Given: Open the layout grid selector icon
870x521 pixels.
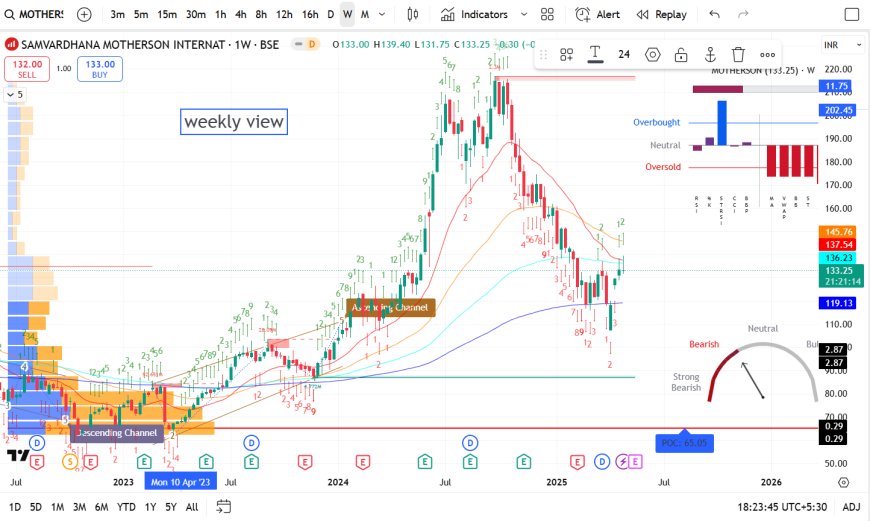Looking at the screenshot, I should point(547,14).
